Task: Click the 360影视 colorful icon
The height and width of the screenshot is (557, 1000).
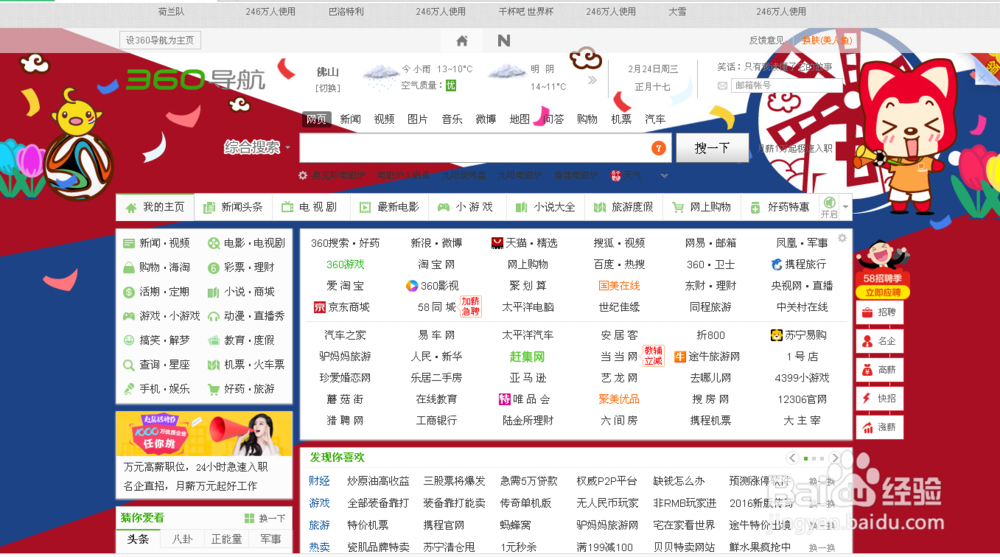Action: tap(412, 286)
